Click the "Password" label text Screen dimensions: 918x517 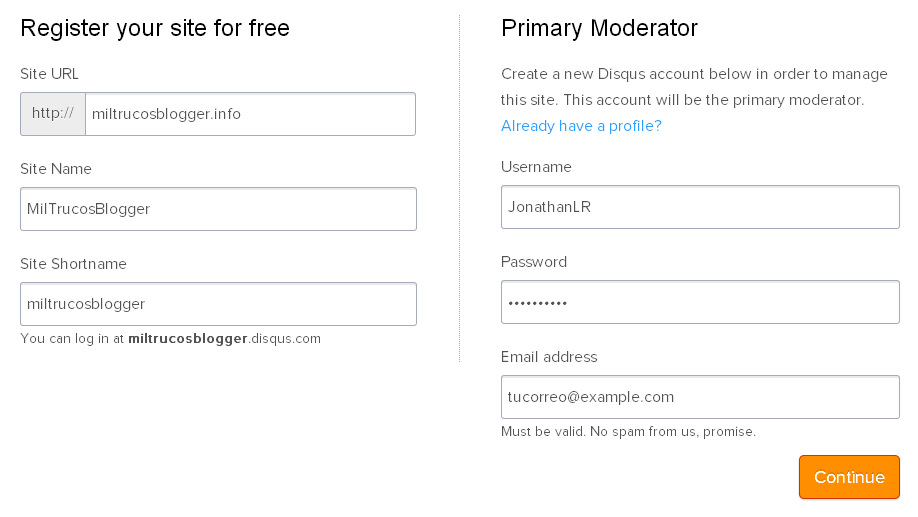534,262
